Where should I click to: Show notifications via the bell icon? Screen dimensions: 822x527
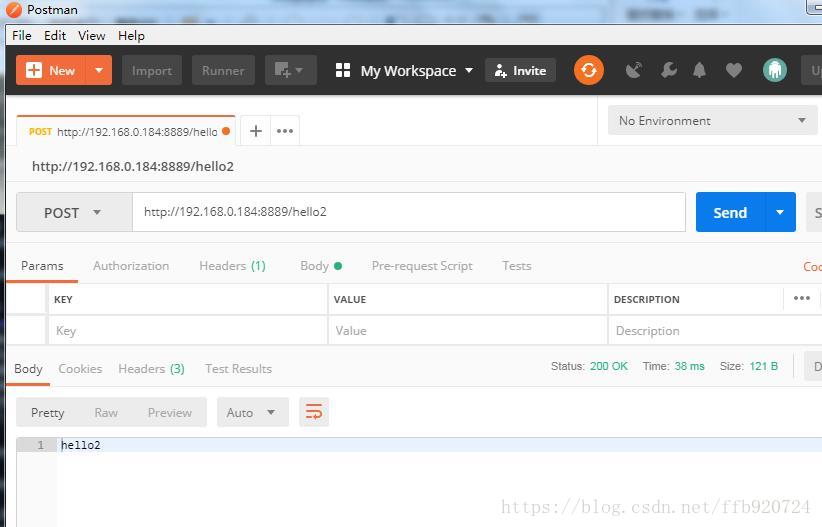click(699, 70)
